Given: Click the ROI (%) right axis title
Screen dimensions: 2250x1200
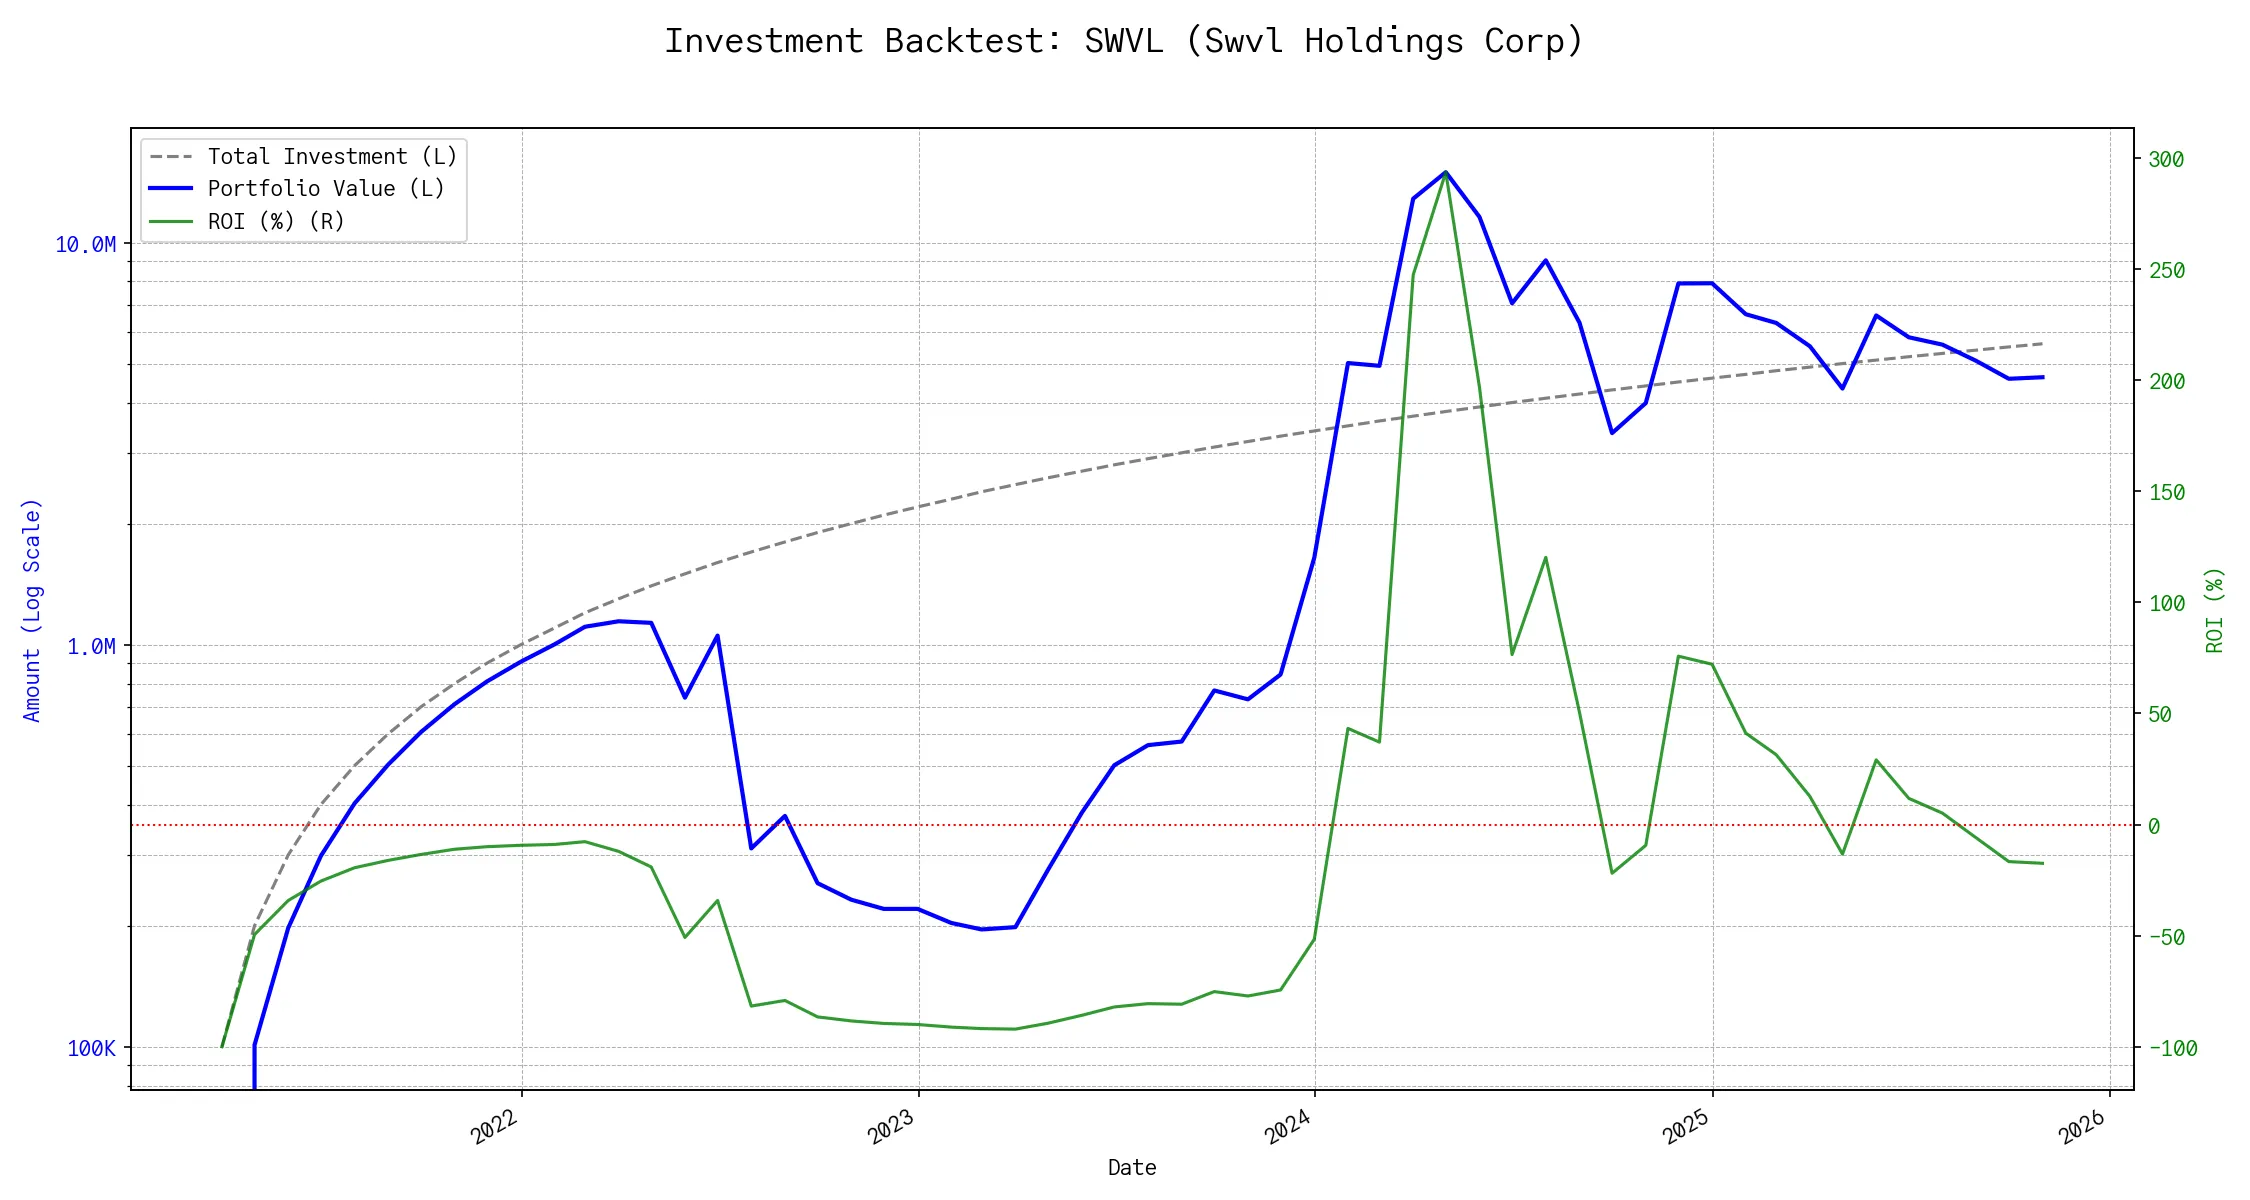Looking at the screenshot, I should (2215, 610).
